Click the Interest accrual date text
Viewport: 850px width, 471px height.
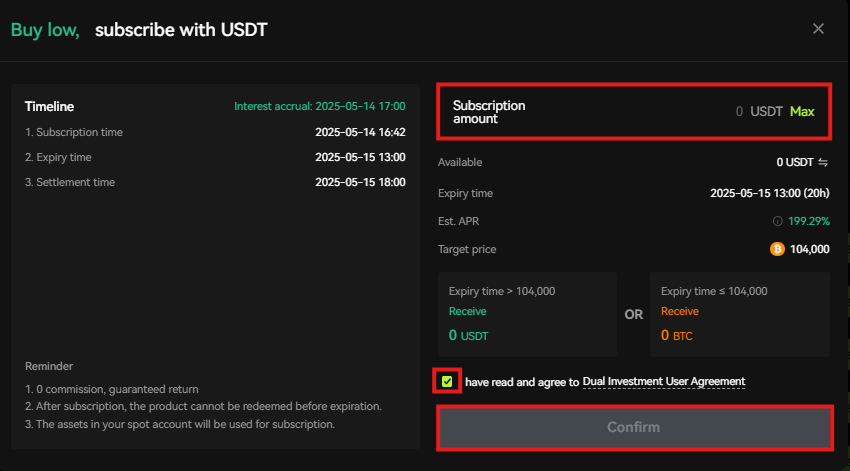[x=319, y=106]
